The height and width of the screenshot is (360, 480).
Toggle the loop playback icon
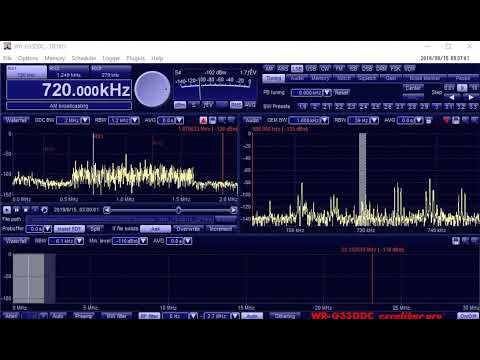pos(44,210)
